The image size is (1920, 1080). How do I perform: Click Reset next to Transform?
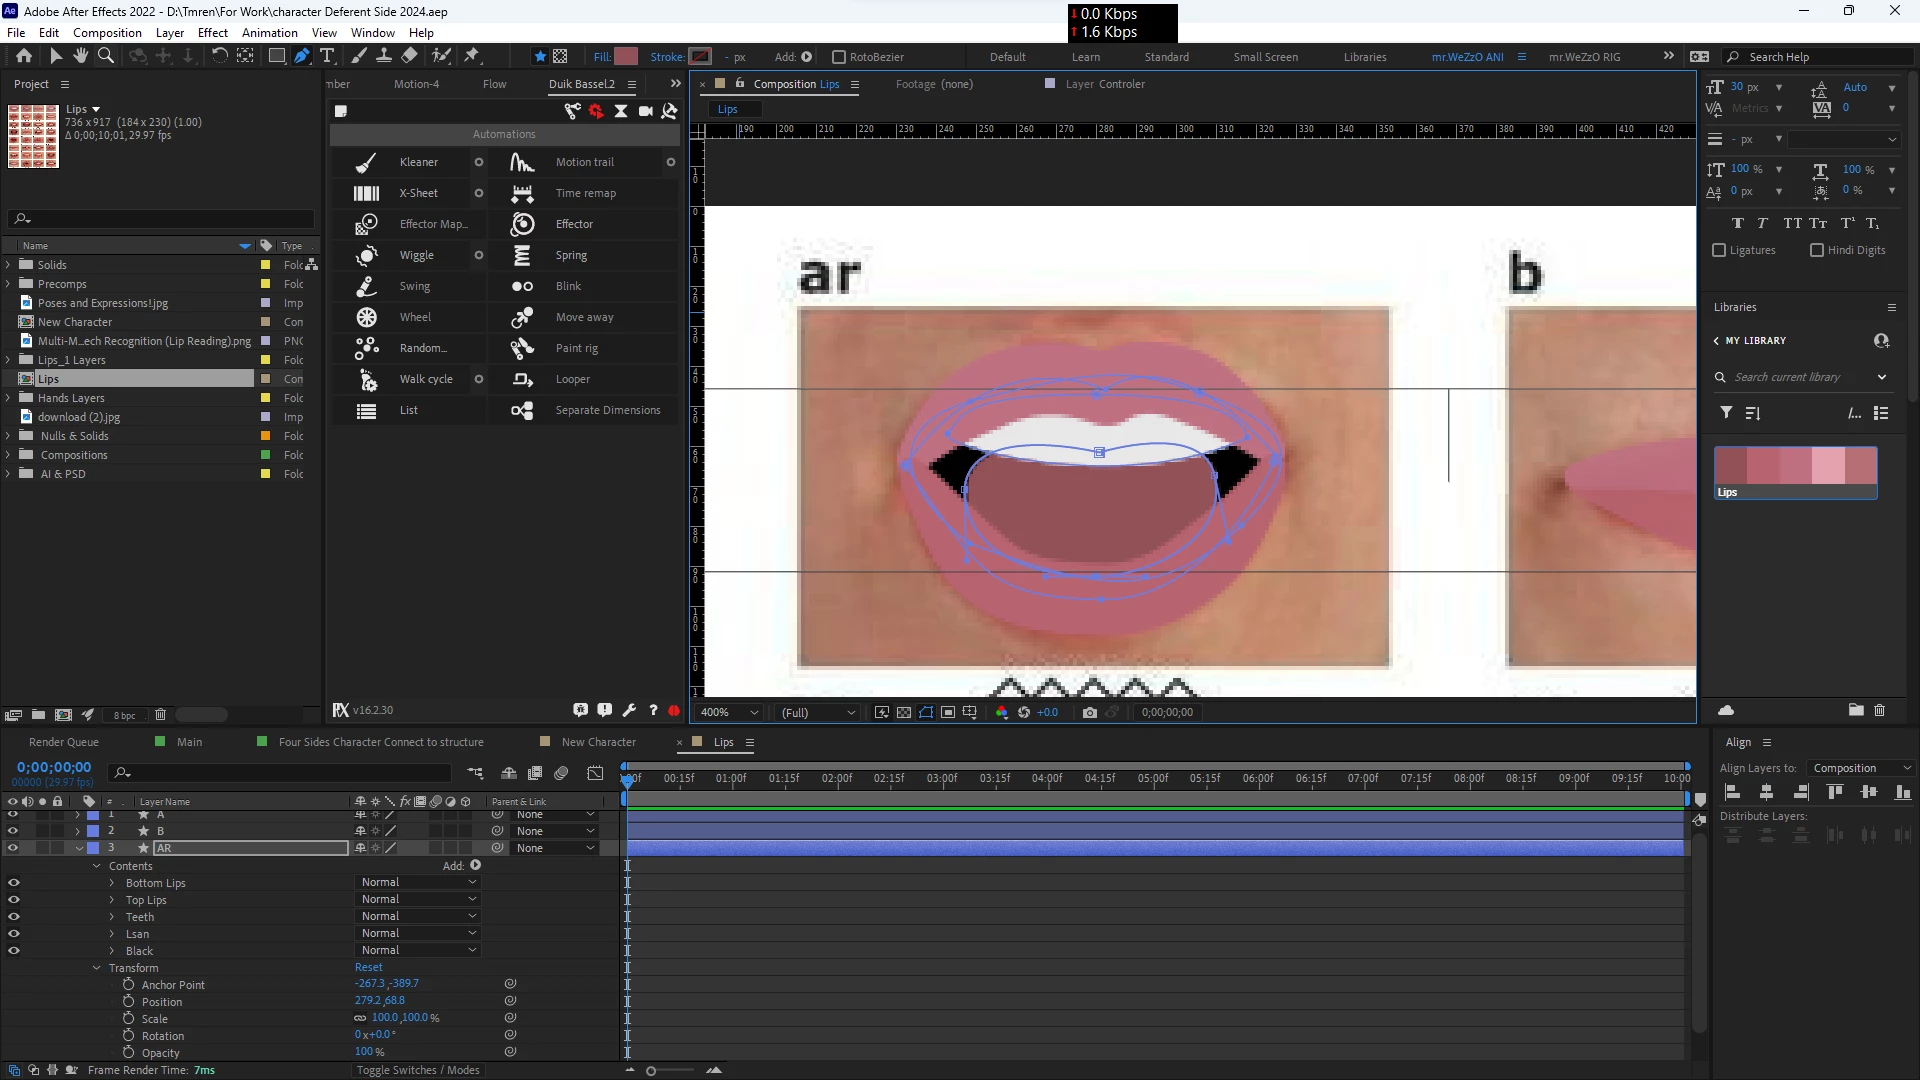(368, 967)
